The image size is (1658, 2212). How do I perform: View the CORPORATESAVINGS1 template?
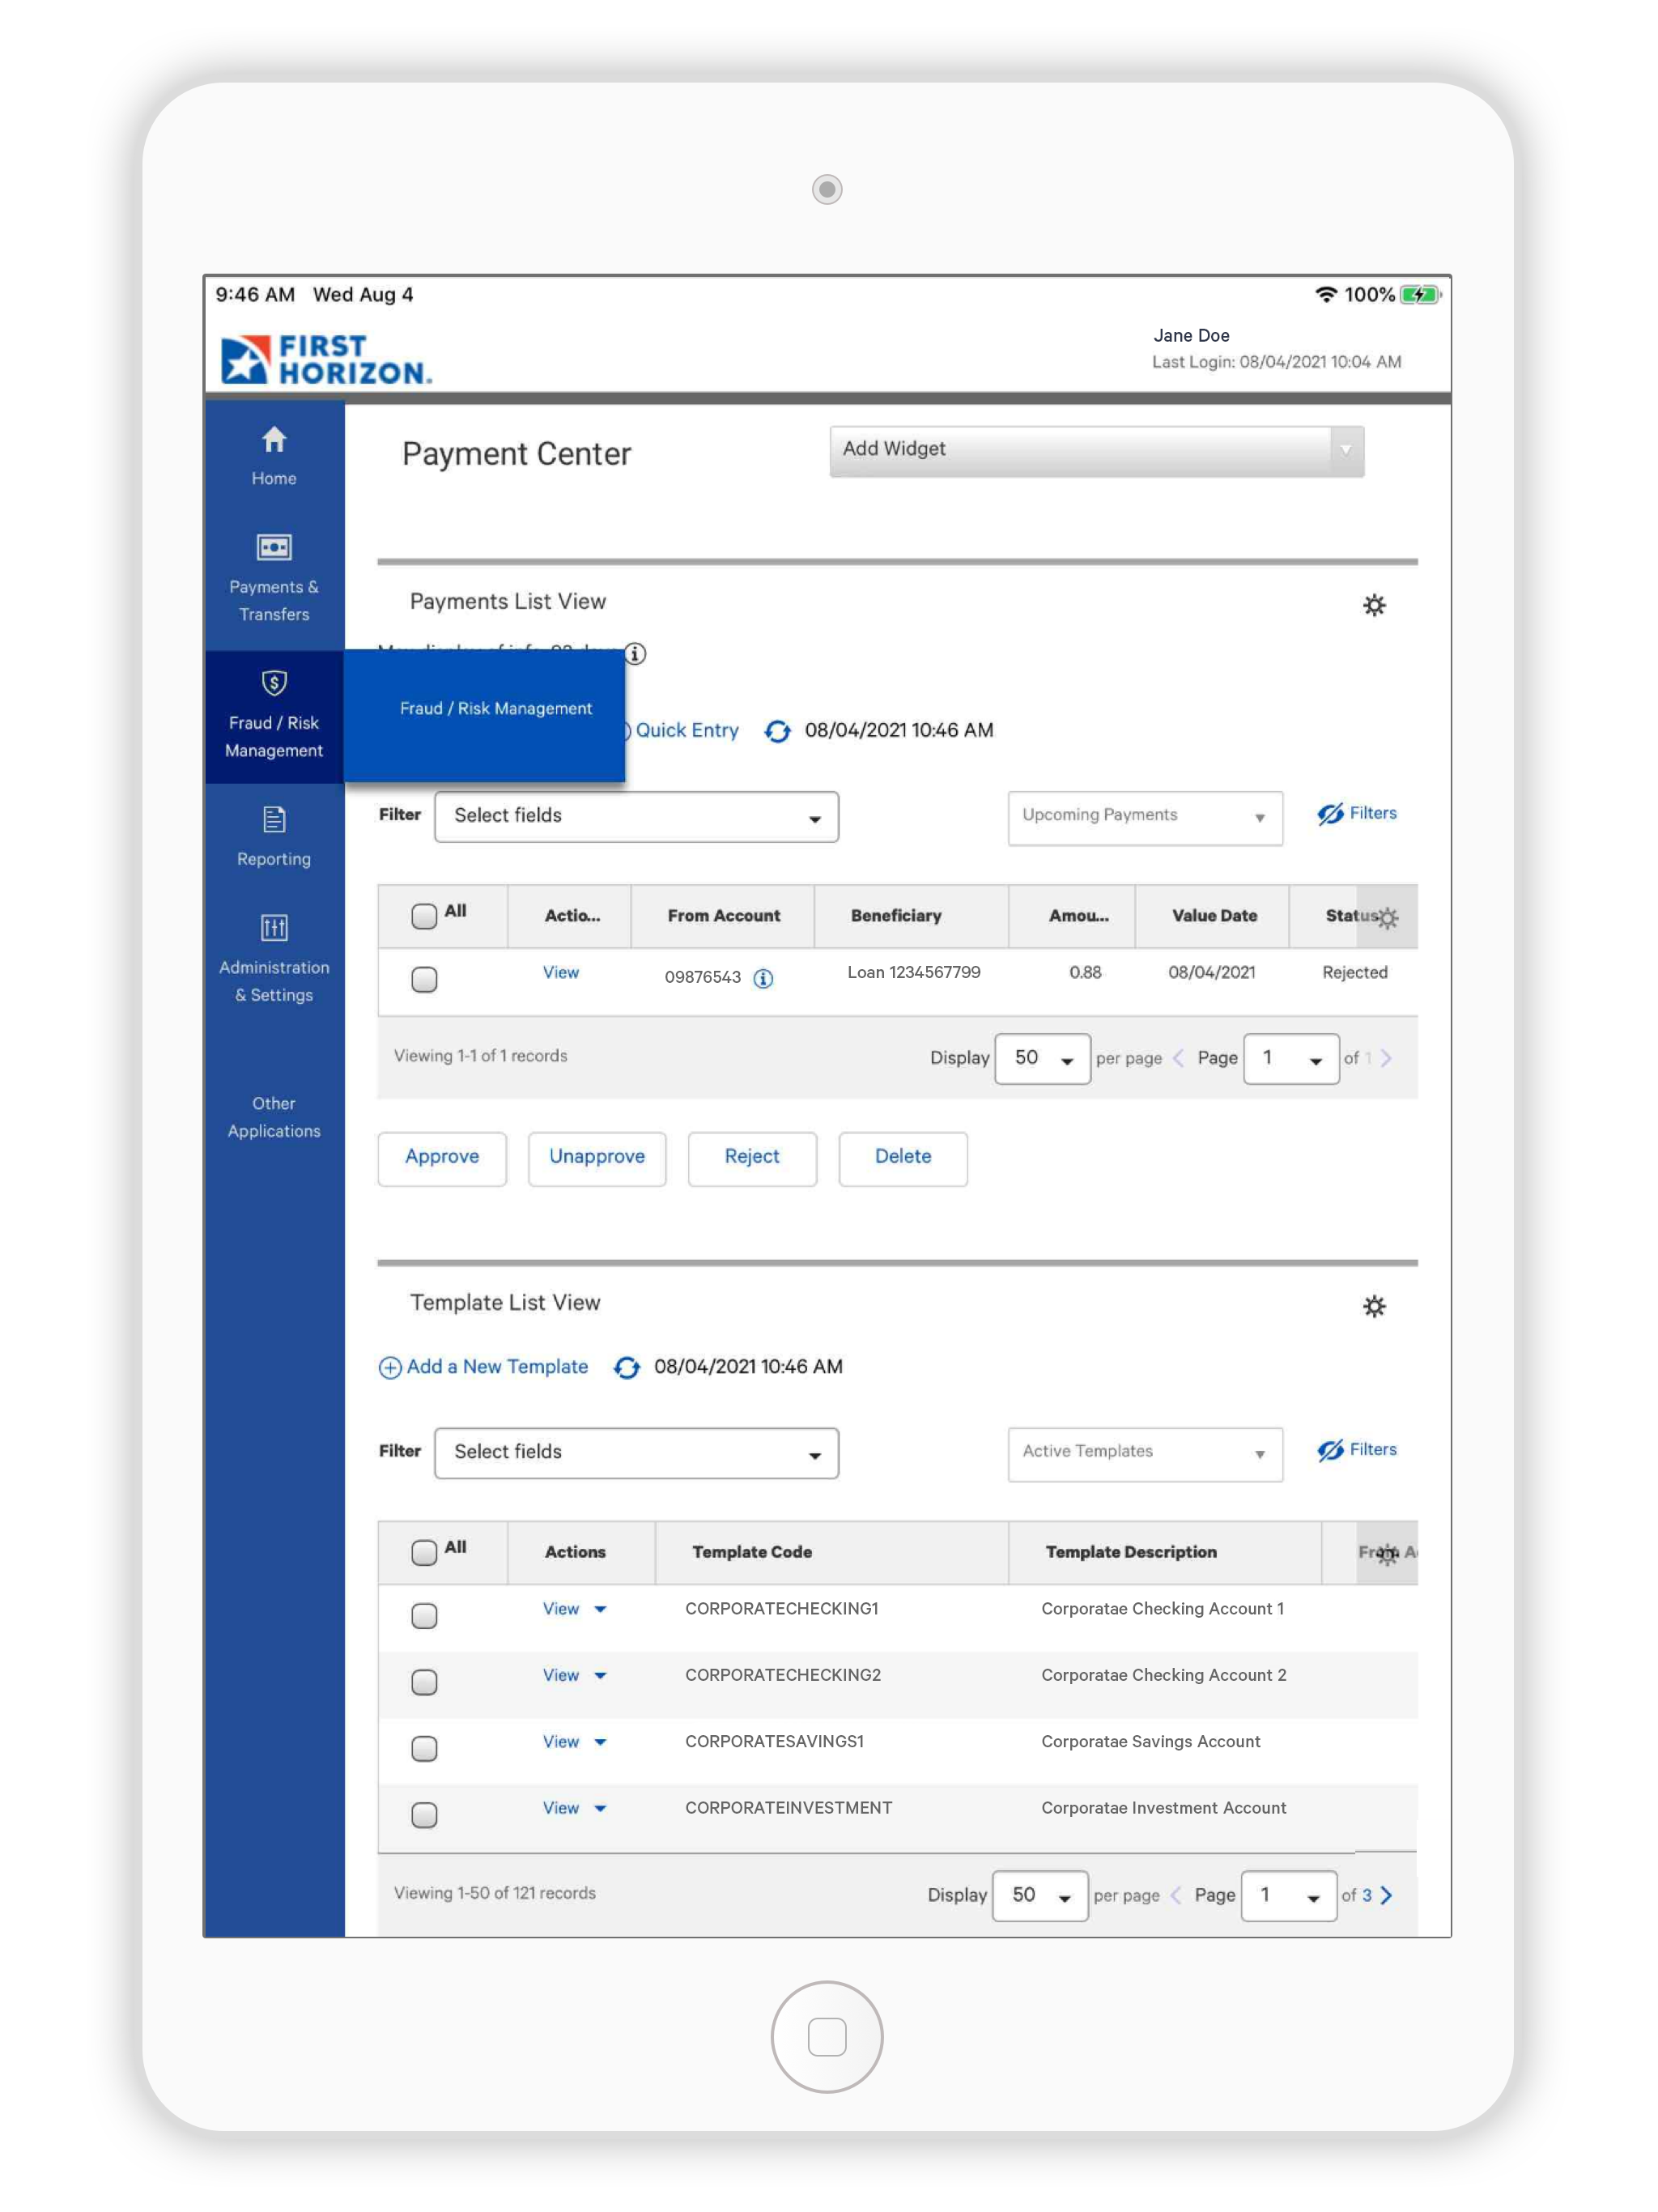[x=561, y=1741]
